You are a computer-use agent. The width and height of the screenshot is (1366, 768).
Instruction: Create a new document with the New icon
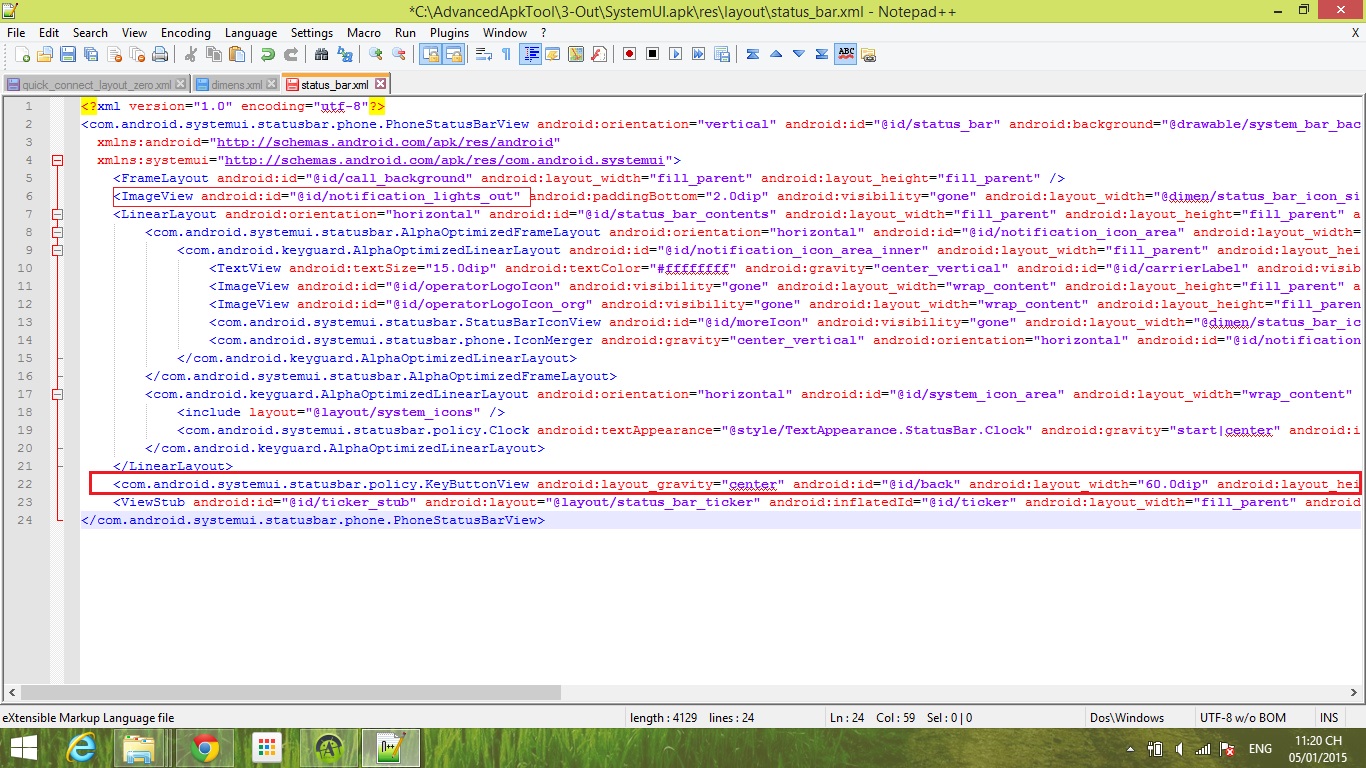20,54
